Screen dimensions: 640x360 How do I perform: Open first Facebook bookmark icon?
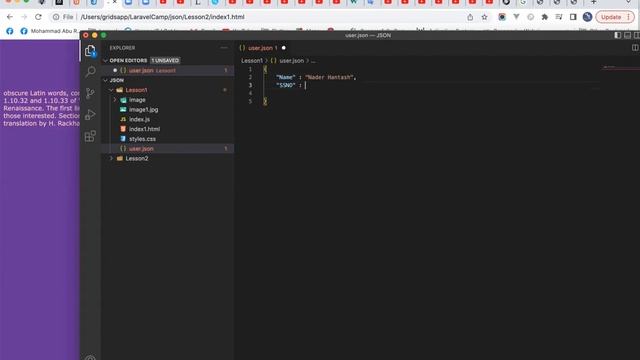pos(10,31)
